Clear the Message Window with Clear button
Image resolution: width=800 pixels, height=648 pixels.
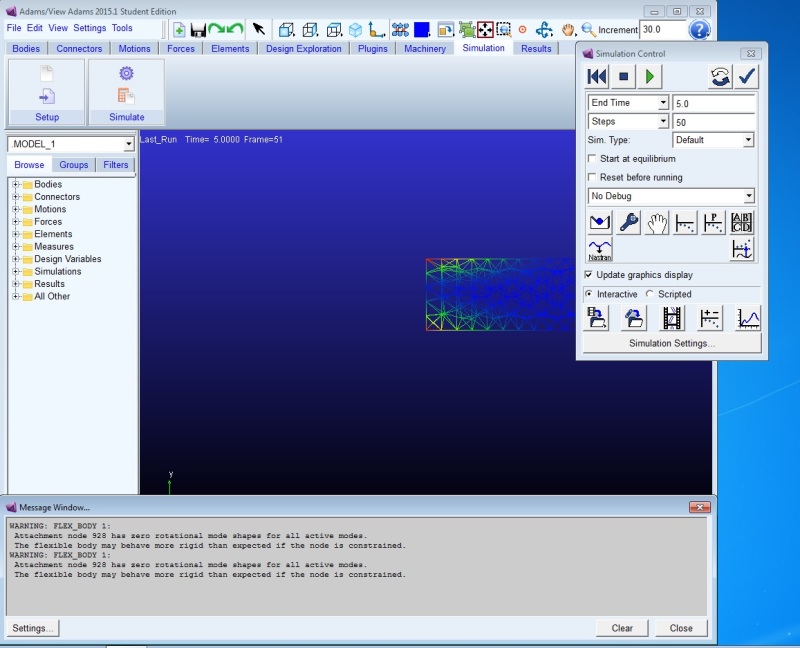tap(622, 628)
